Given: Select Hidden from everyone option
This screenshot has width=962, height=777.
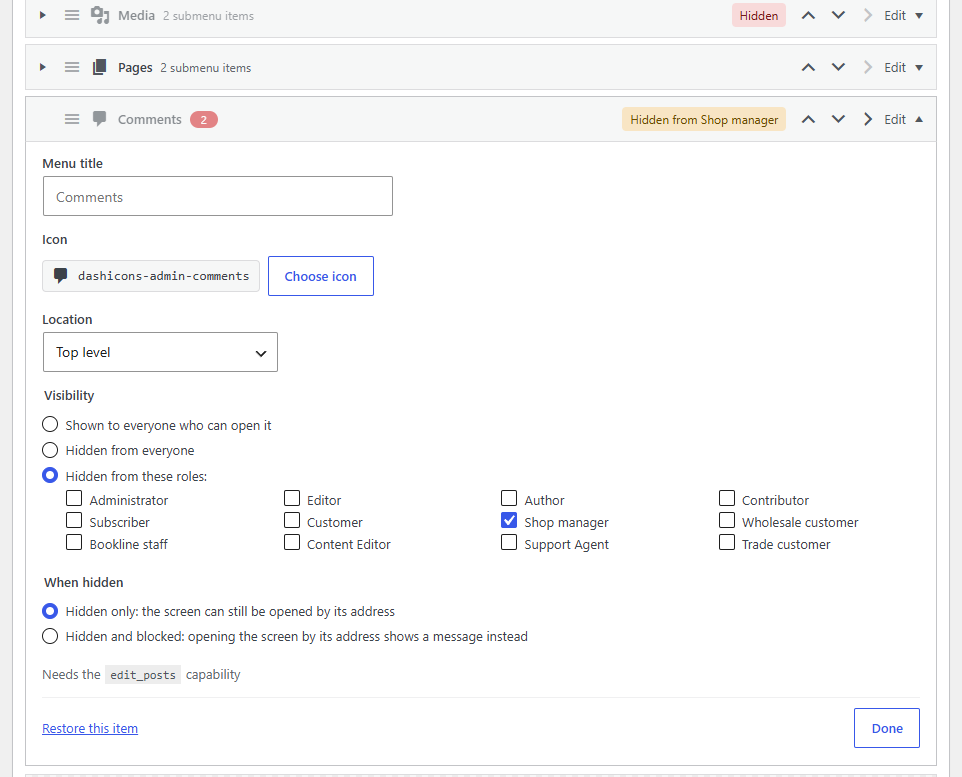Looking at the screenshot, I should (50, 450).
